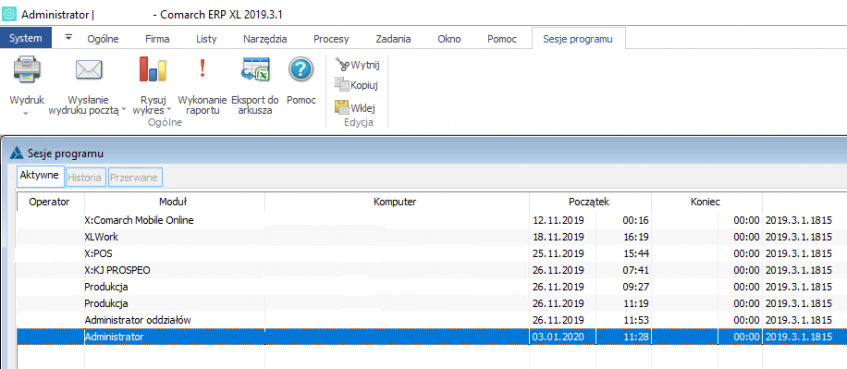Click the highlighted Administrator module cell

click(174, 337)
